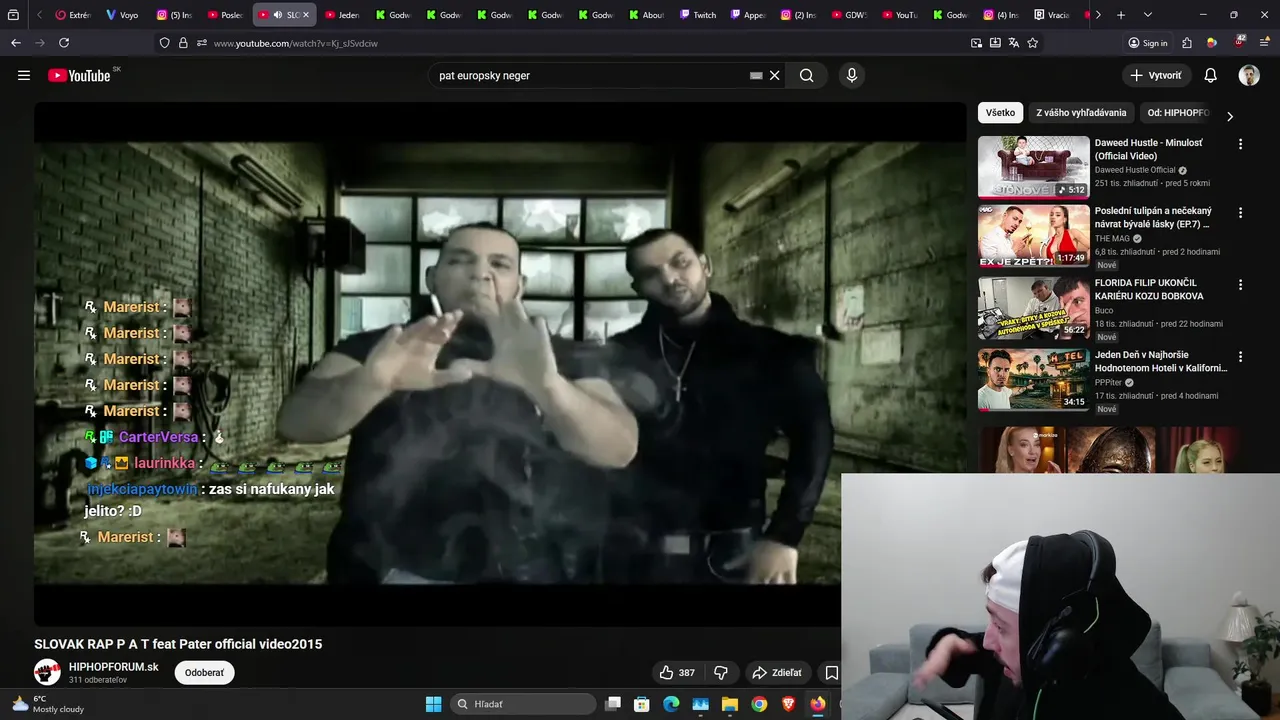Share the video using Zdieľať
This screenshot has width=1280, height=720.
[x=777, y=673]
